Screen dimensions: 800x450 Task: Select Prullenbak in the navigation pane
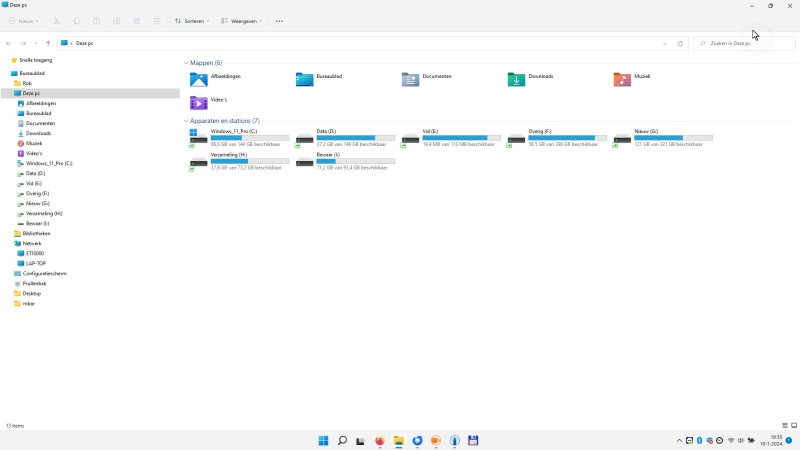(34, 283)
